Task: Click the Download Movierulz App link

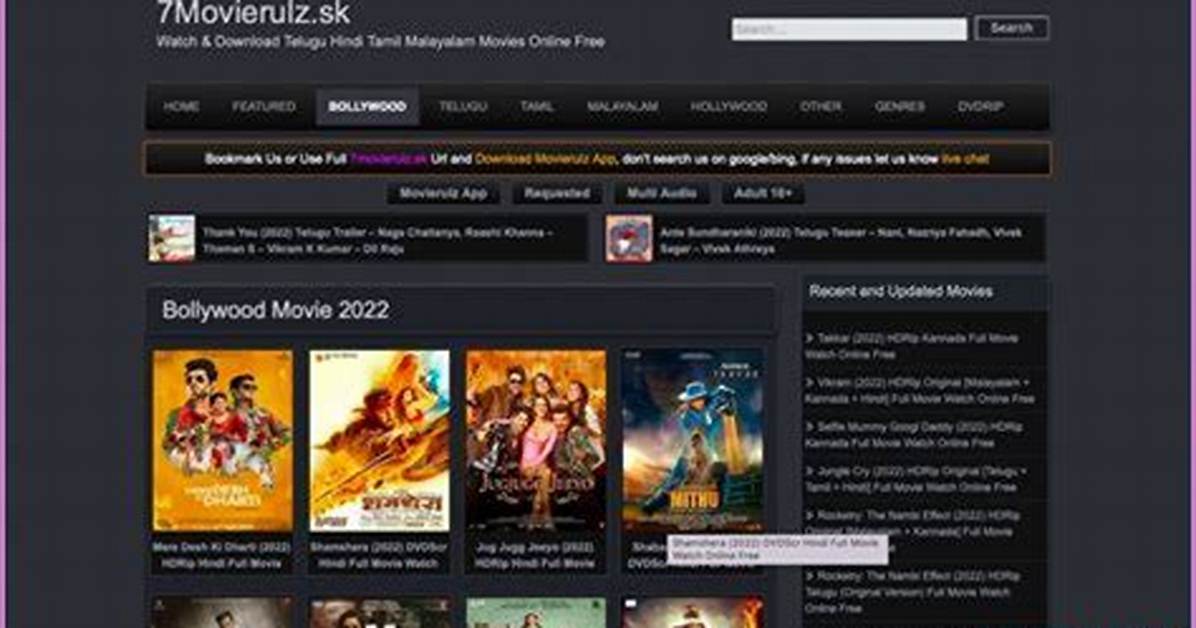Action: [x=545, y=159]
